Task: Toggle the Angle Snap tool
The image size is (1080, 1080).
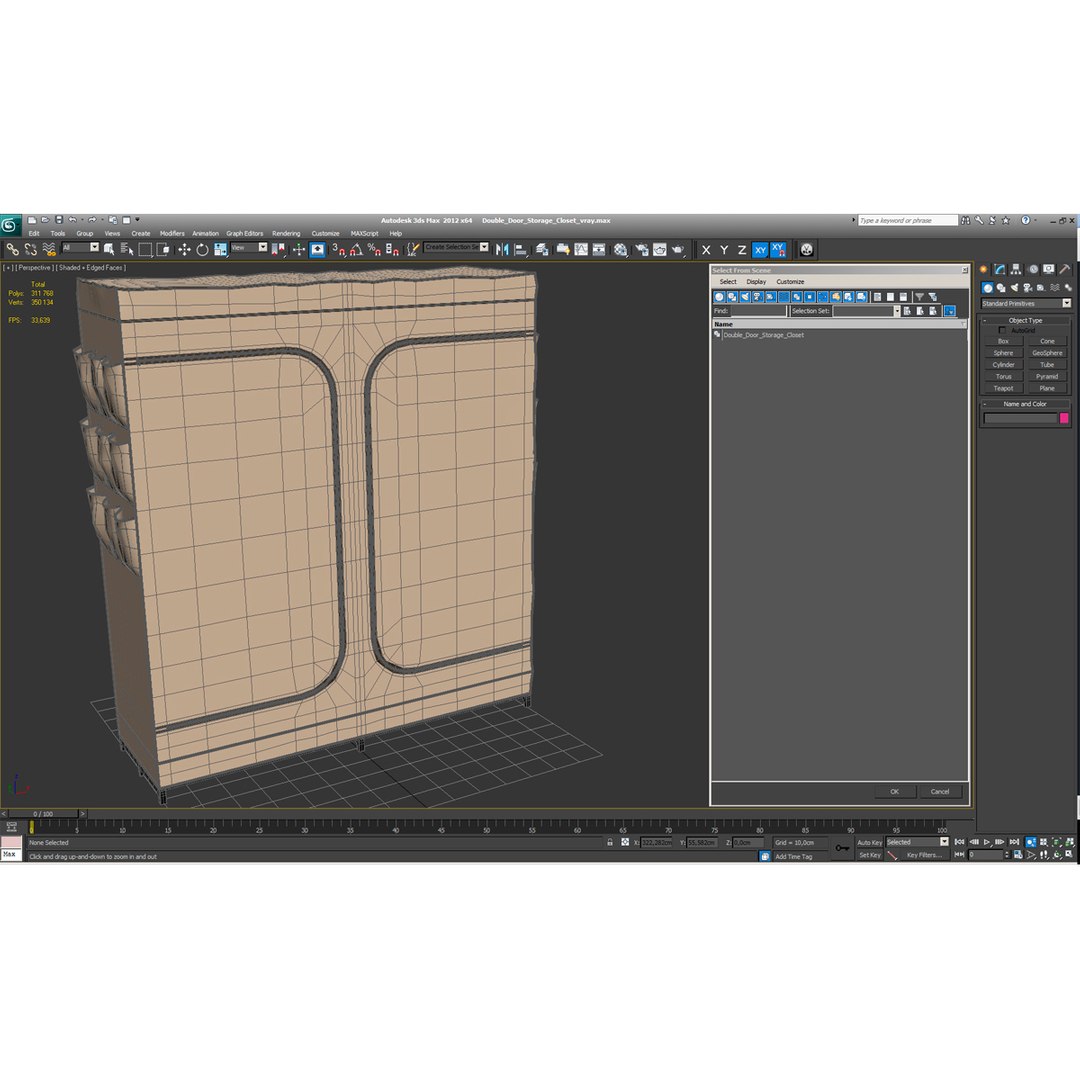Action: coord(356,249)
